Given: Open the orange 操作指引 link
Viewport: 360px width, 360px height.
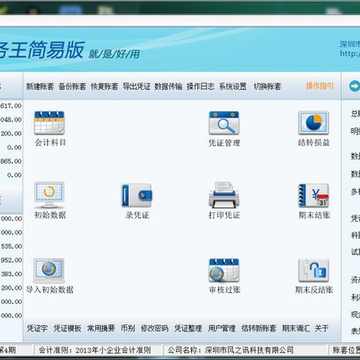Looking at the screenshot, I should (x=320, y=86).
